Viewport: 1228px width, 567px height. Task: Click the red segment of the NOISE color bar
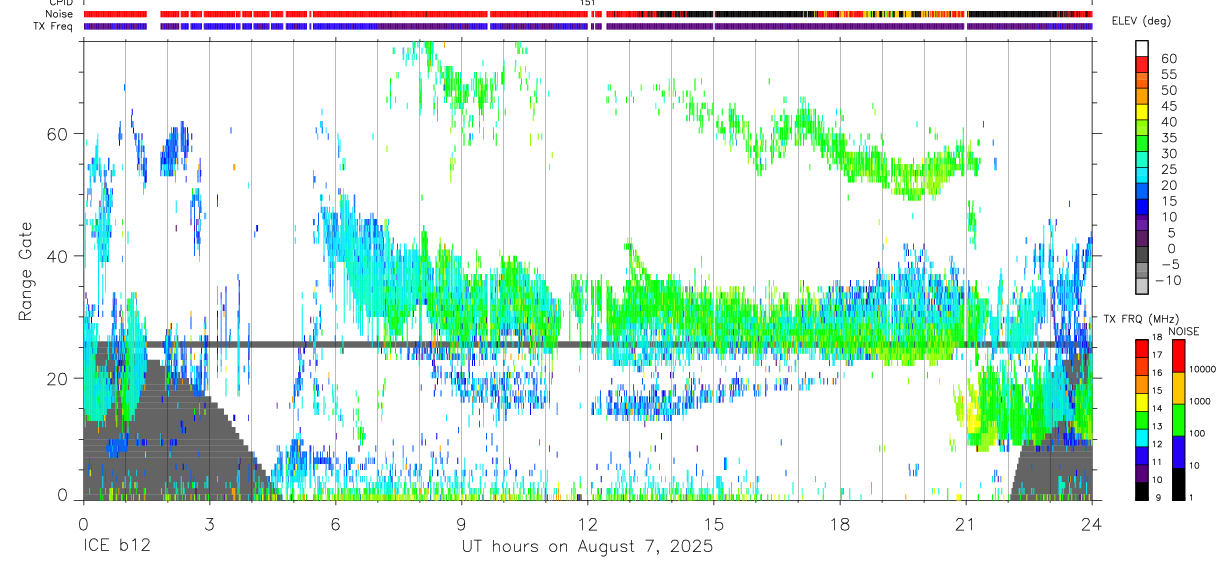point(1177,357)
